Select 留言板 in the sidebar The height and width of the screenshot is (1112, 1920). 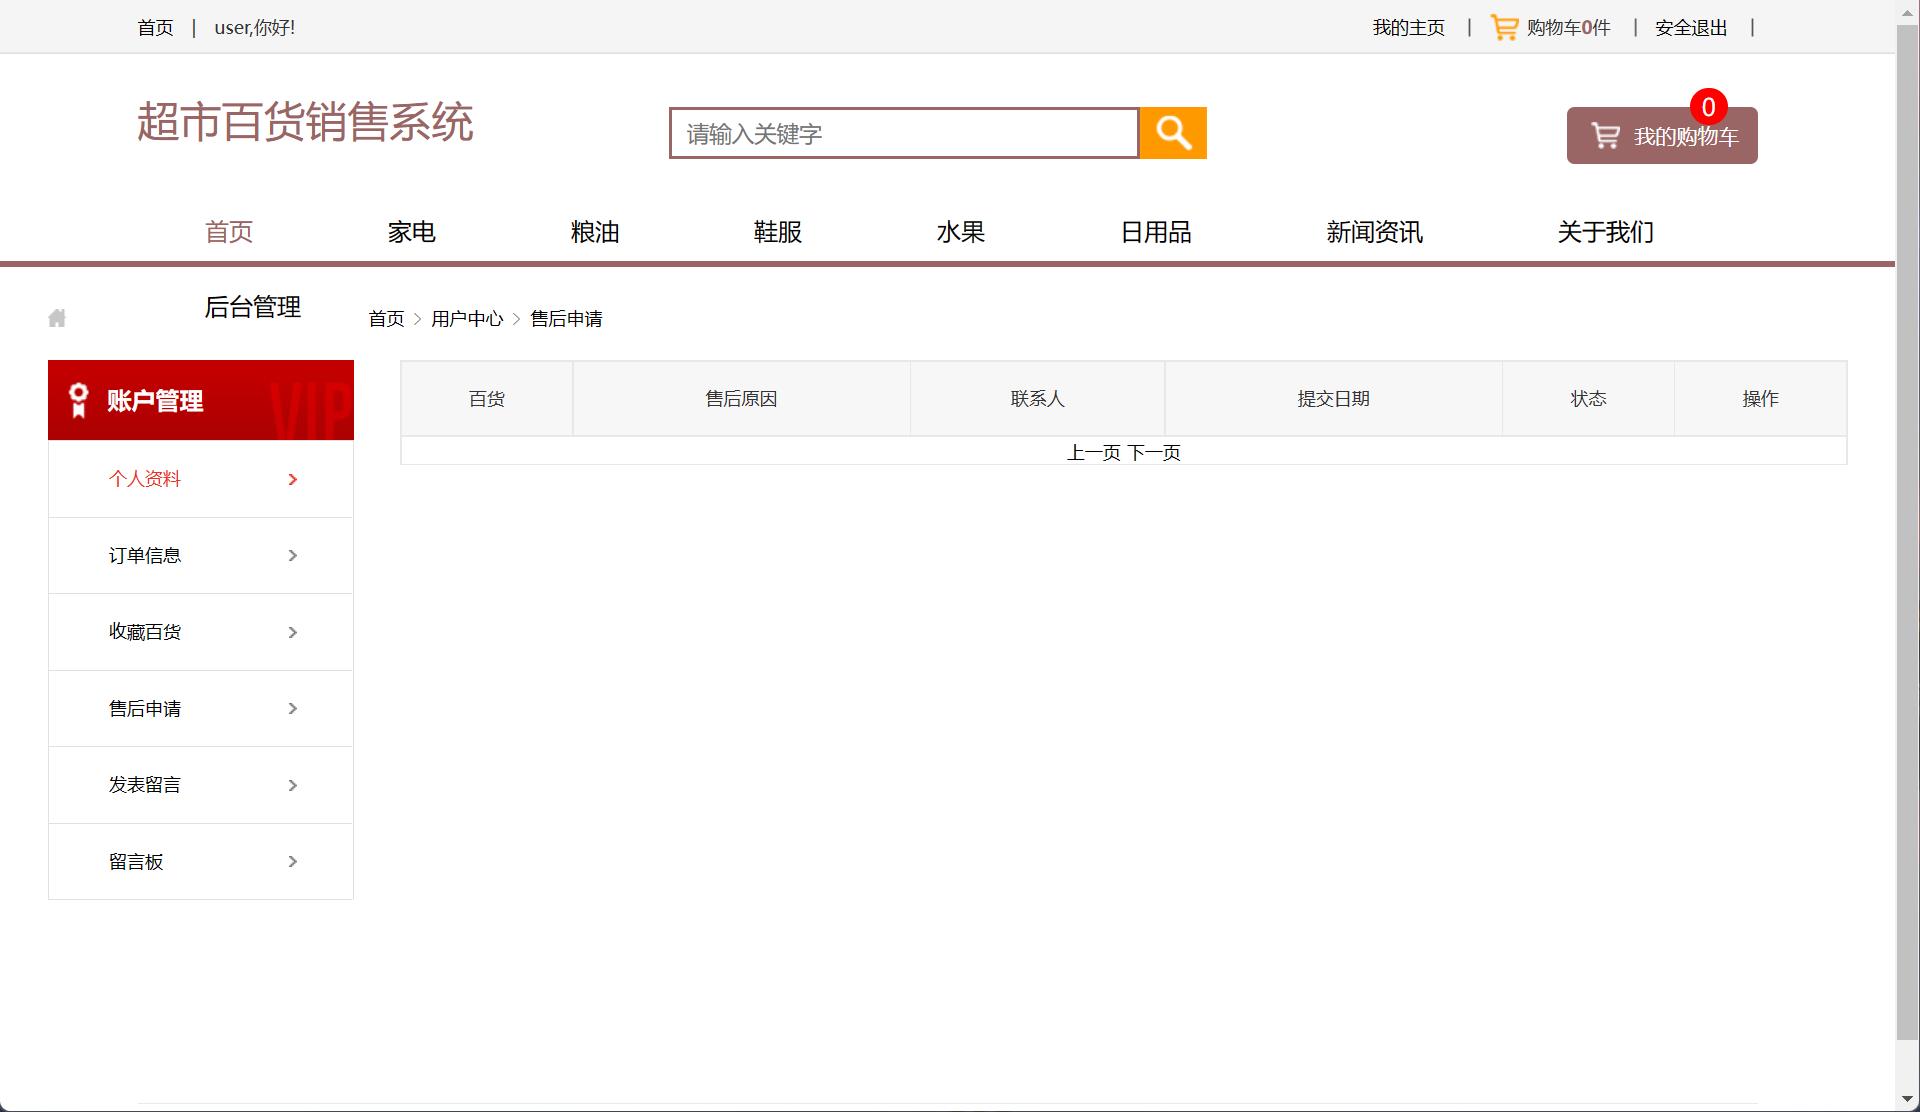click(x=137, y=861)
